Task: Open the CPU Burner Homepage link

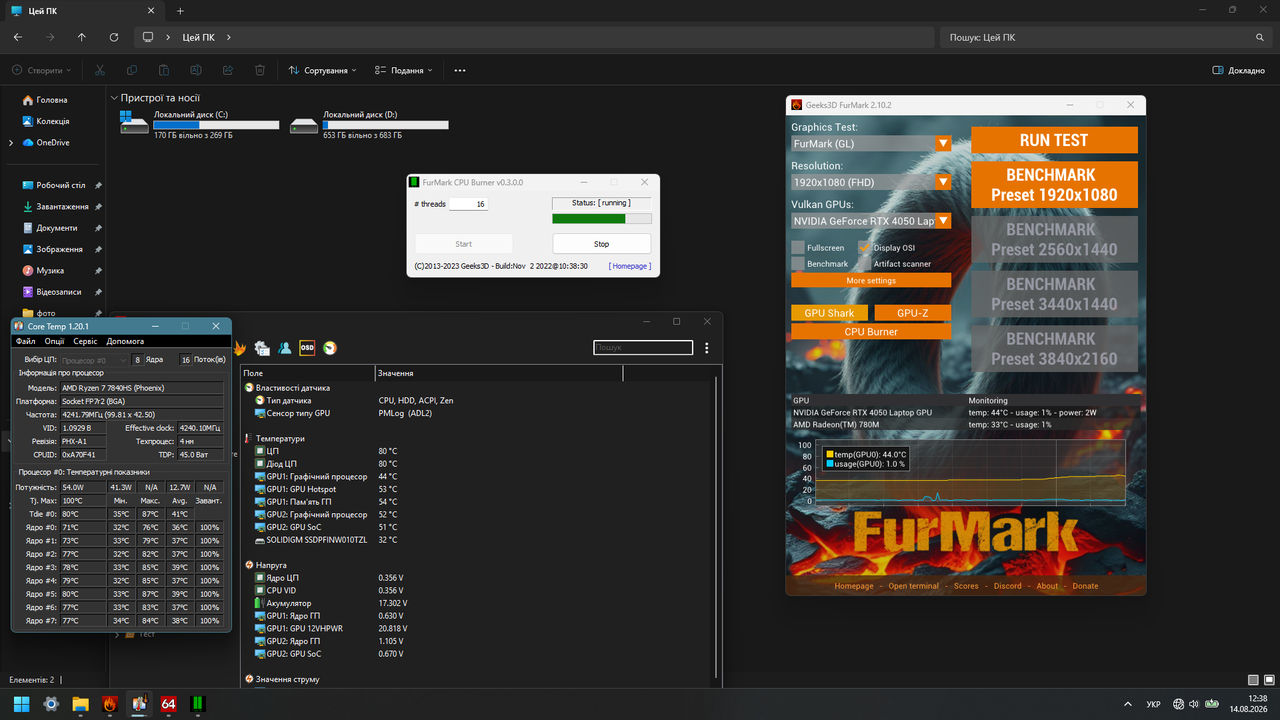Action: [x=630, y=266]
